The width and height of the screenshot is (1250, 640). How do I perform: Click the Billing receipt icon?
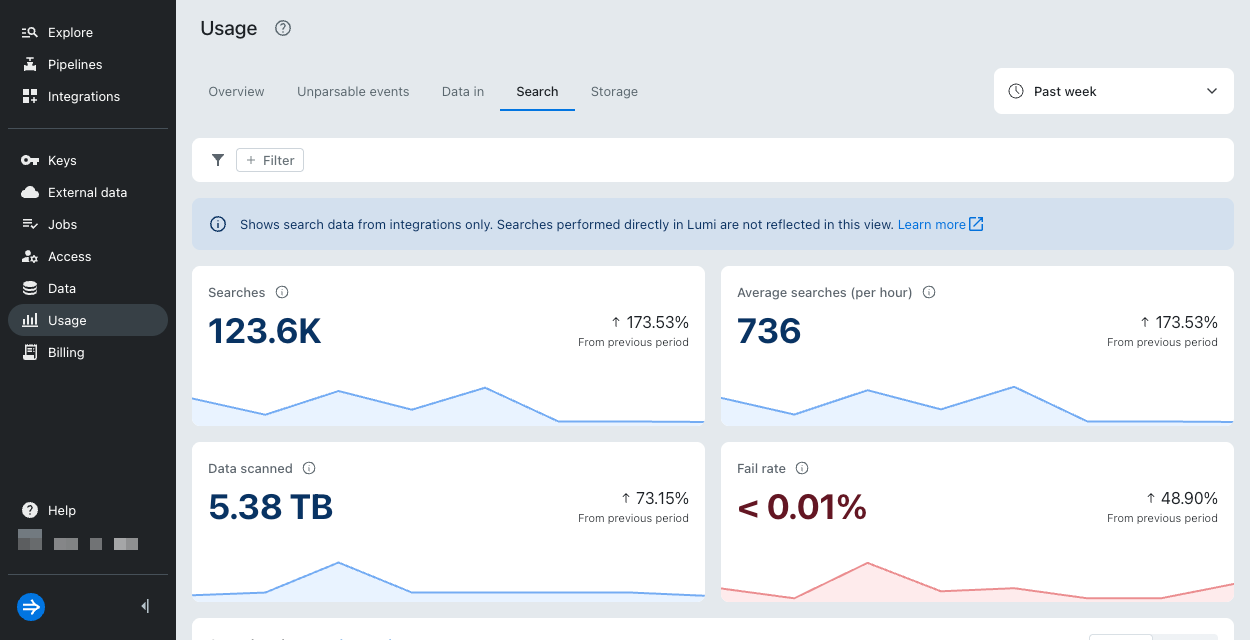click(x=30, y=352)
